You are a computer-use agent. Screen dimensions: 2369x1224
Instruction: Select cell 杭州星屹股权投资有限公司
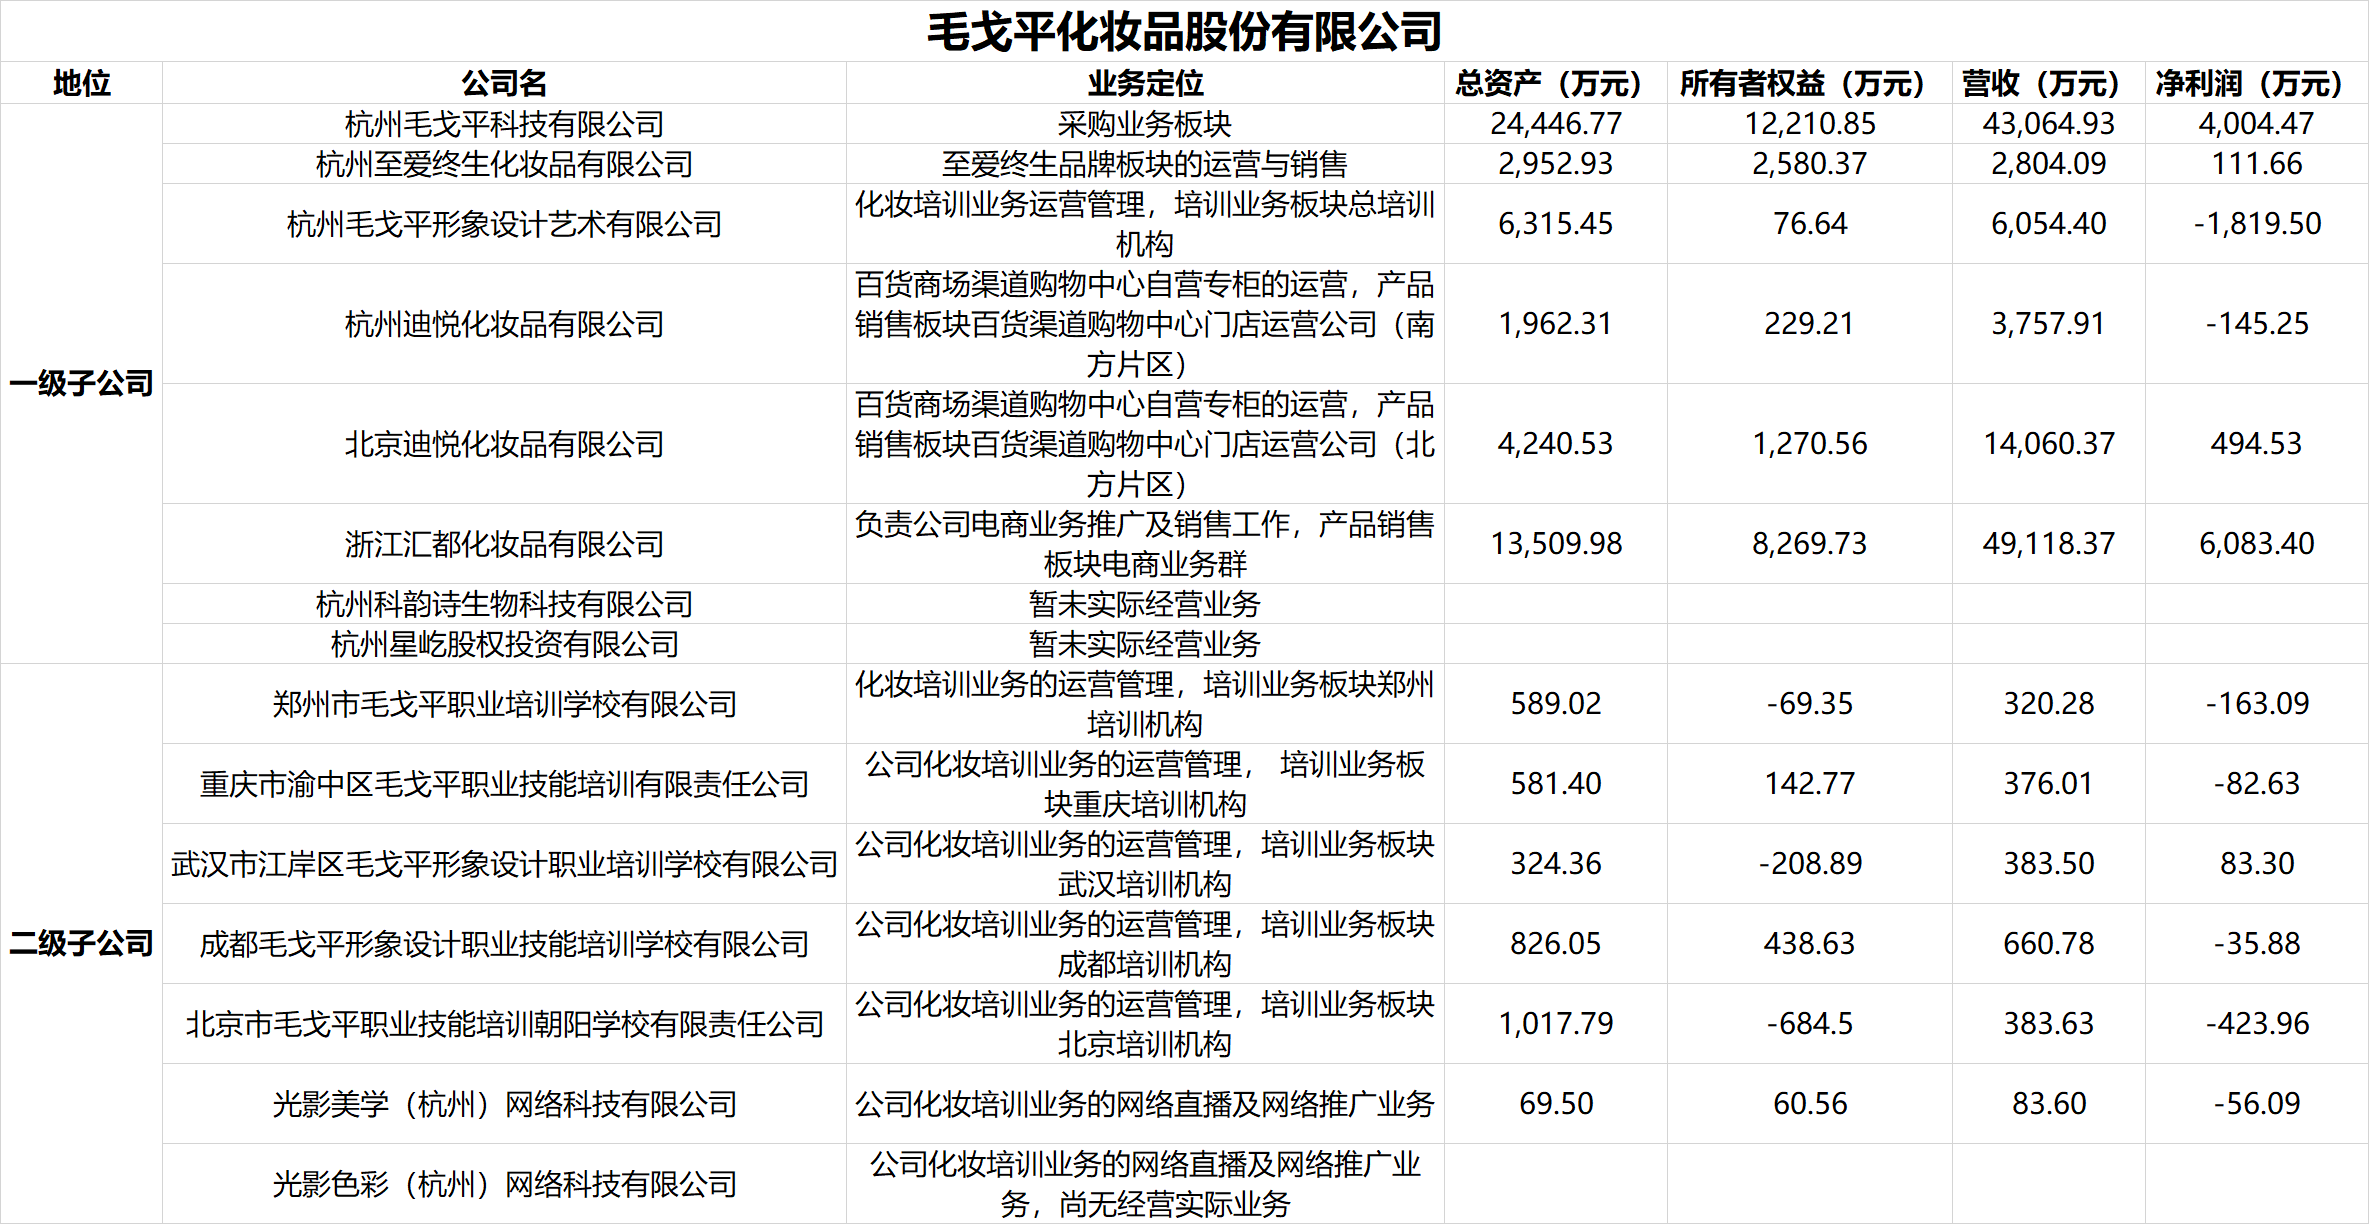click(504, 644)
